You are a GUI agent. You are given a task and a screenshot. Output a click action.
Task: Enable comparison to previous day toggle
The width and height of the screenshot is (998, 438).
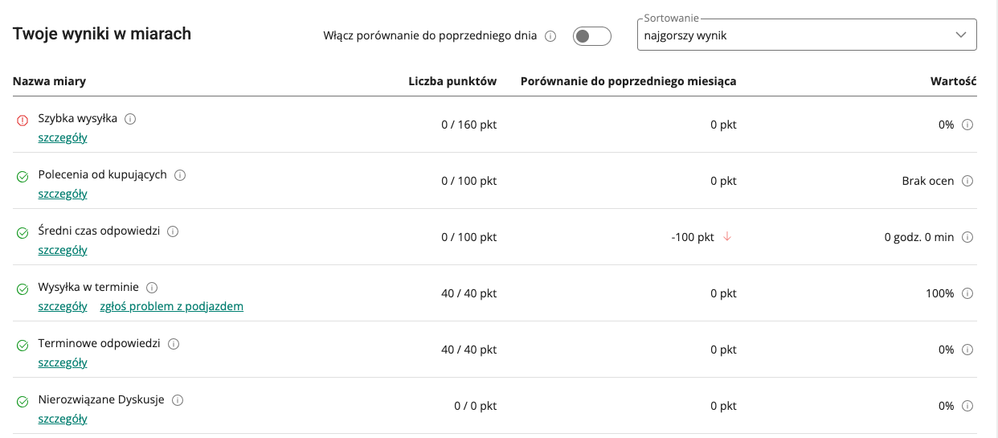click(592, 36)
